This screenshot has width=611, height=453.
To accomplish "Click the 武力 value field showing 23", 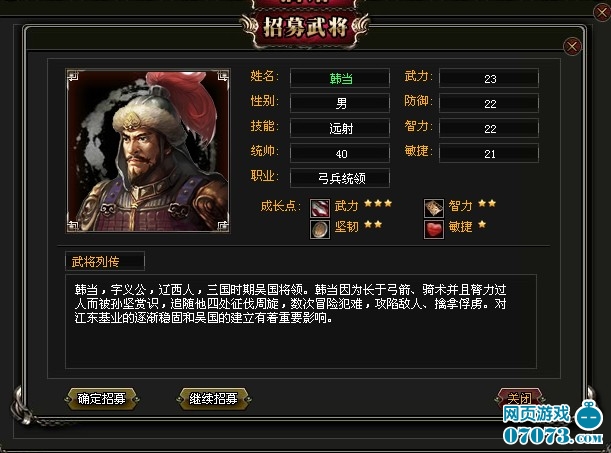I will coord(489,78).
